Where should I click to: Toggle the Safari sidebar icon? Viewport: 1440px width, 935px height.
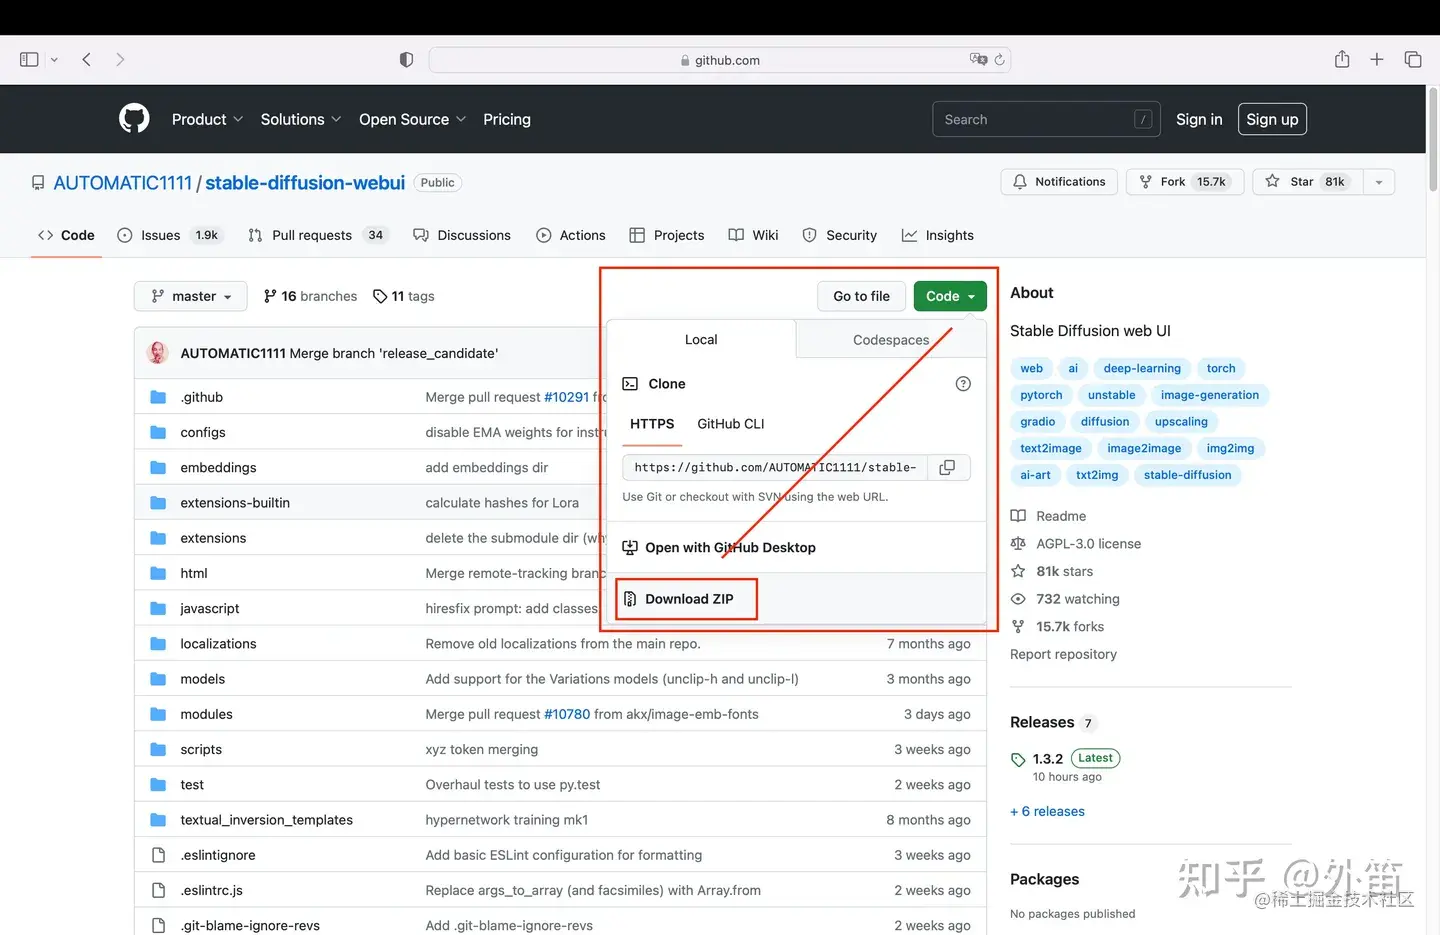pos(29,60)
